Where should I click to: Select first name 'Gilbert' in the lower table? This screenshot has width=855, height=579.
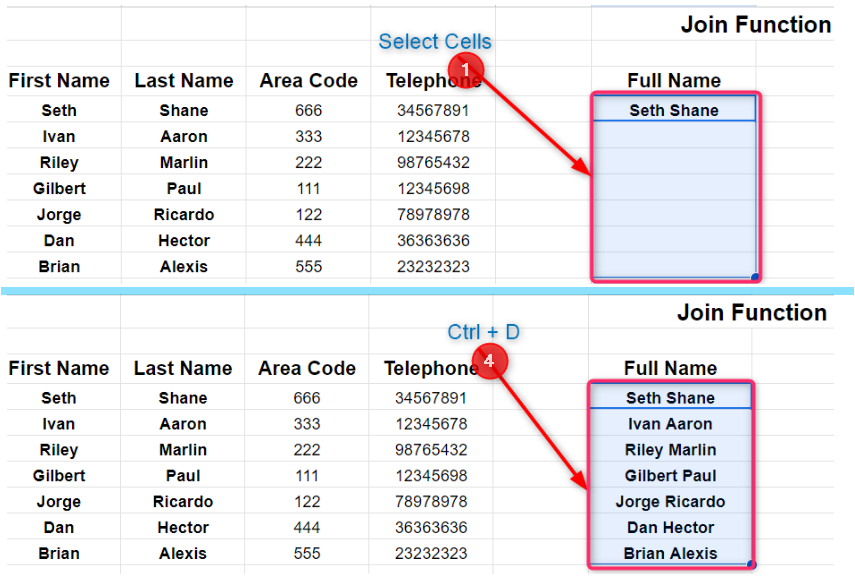point(59,476)
